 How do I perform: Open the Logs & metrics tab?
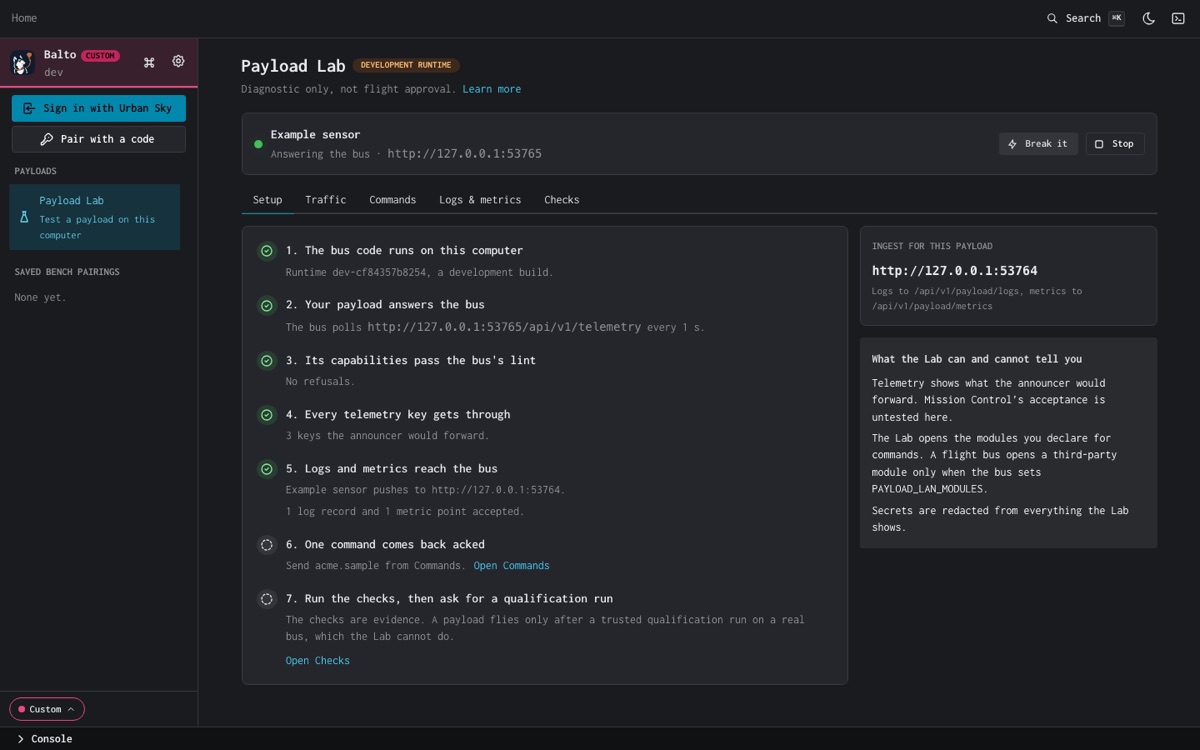click(480, 200)
